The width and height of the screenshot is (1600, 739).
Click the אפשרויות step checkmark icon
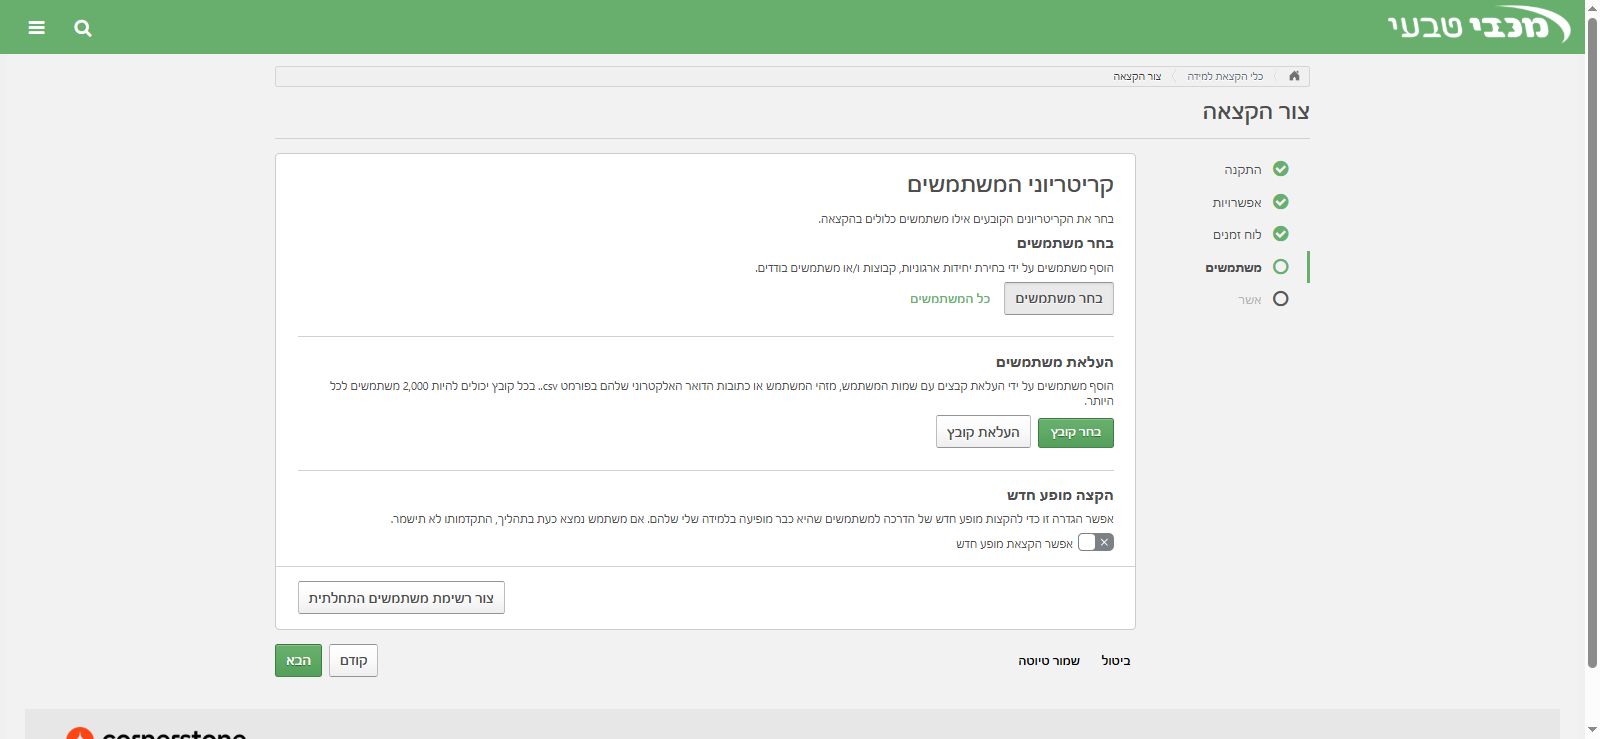tap(1280, 202)
